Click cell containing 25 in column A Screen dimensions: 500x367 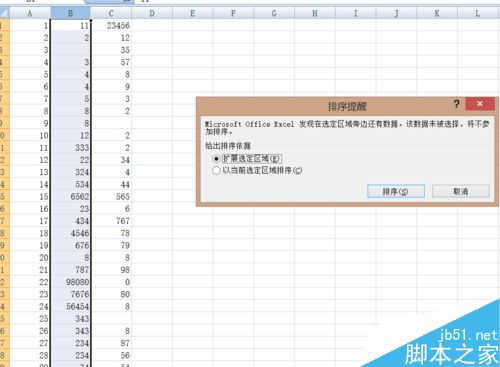click(30, 319)
